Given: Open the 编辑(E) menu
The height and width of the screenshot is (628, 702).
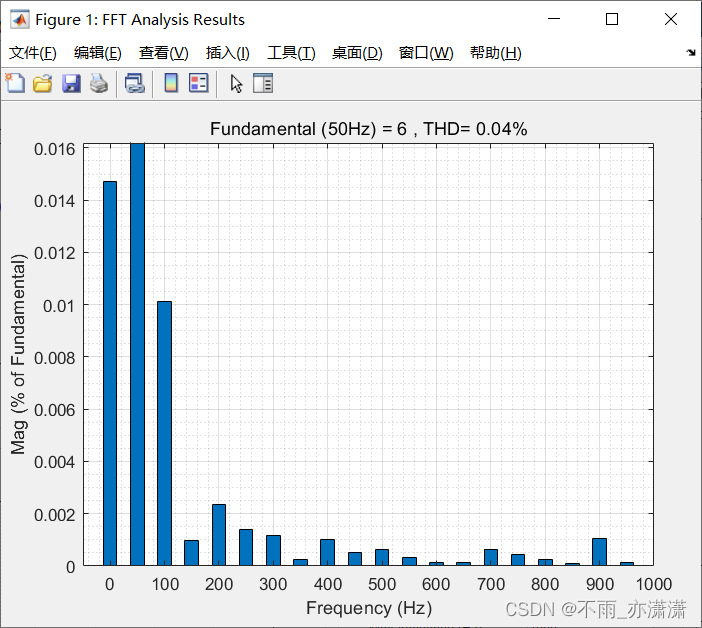Looking at the screenshot, I should pyautogui.click(x=98, y=53).
